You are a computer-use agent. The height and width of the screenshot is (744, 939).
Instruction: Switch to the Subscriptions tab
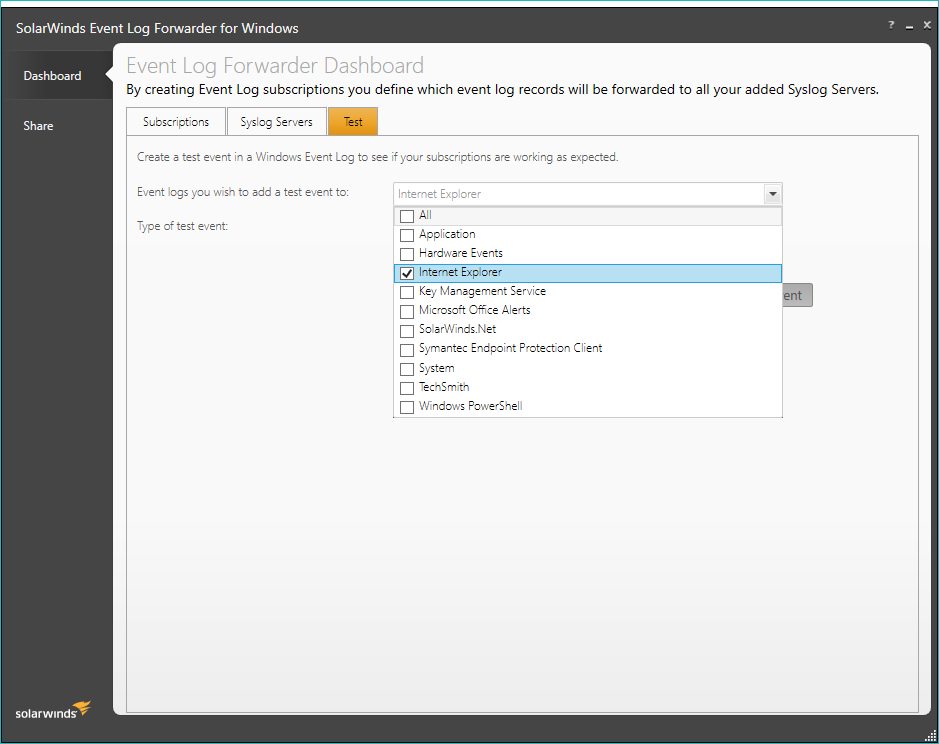coord(176,122)
